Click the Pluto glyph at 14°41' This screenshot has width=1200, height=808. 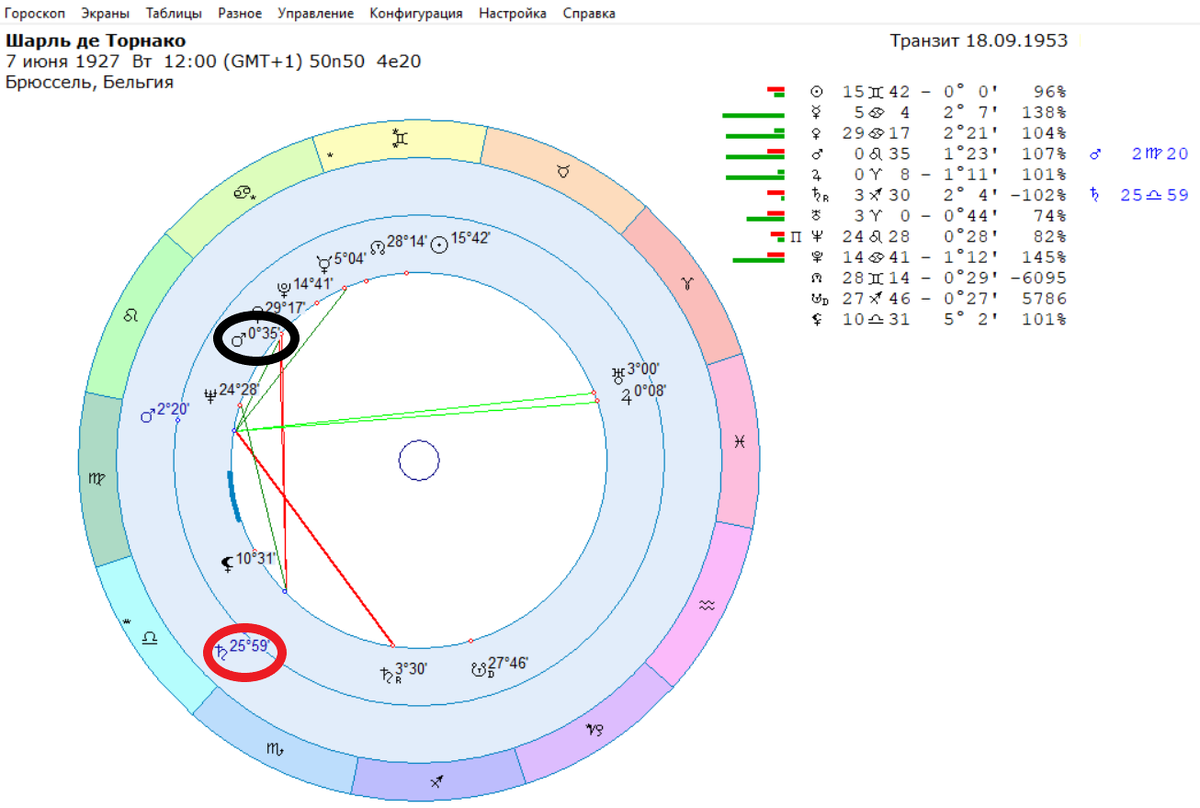tap(285, 289)
